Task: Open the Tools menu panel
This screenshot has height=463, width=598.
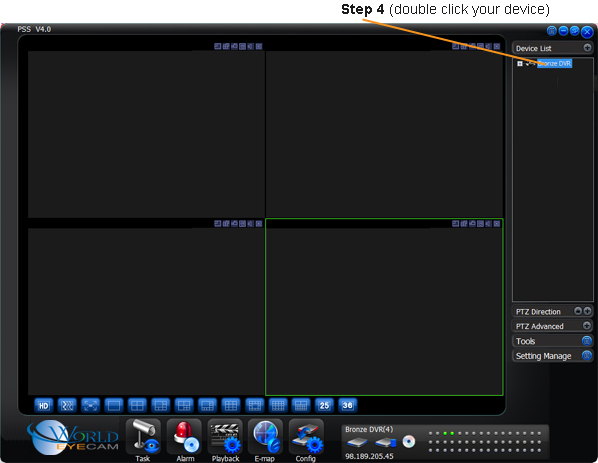Action: (x=552, y=341)
